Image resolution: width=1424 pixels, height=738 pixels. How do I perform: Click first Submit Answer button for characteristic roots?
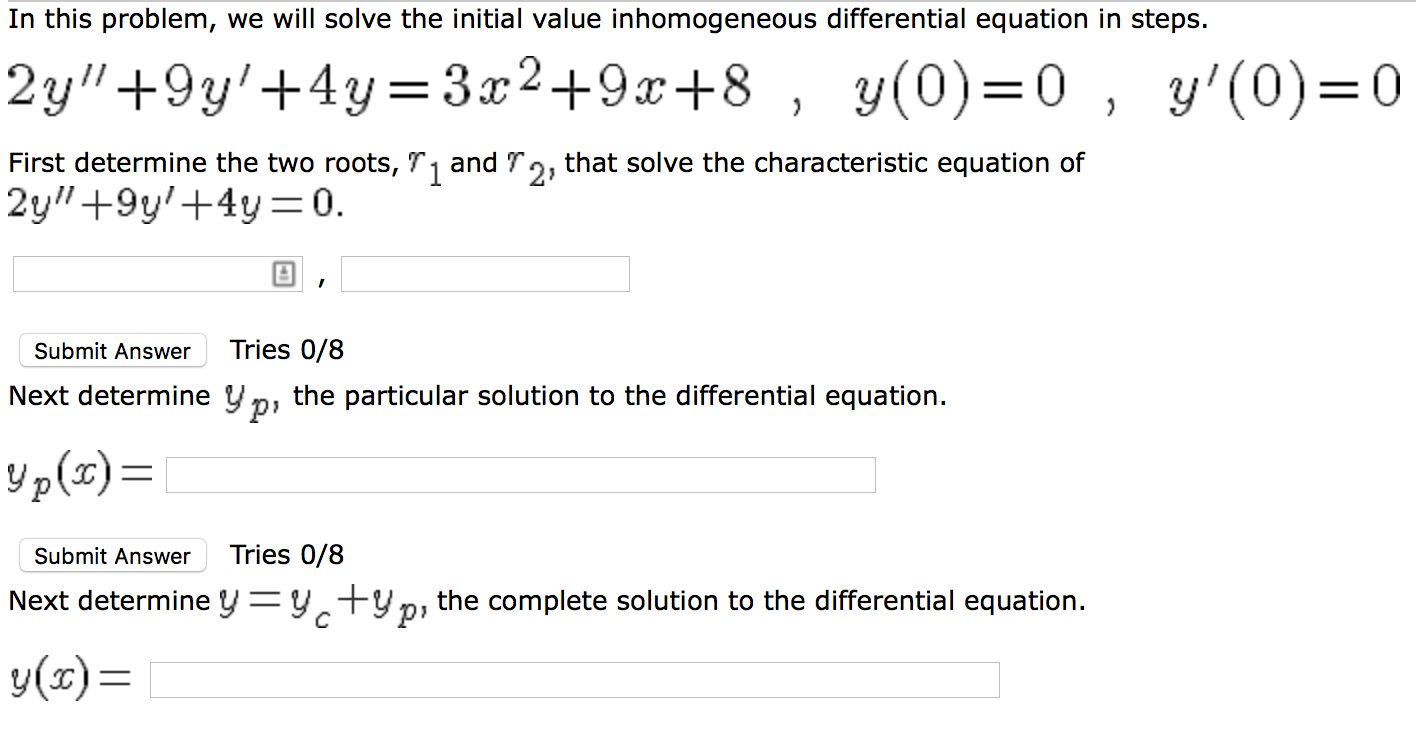pyautogui.click(x=112, y=351)
